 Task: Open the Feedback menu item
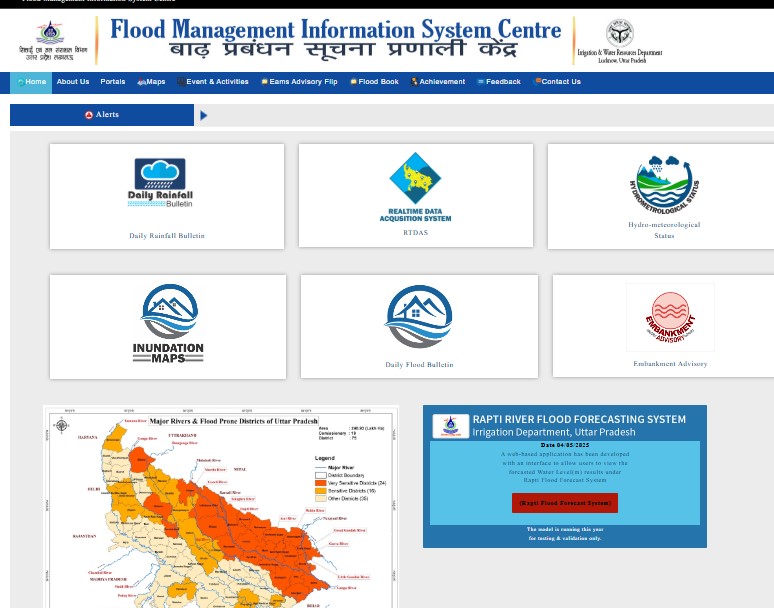(499, 82)
